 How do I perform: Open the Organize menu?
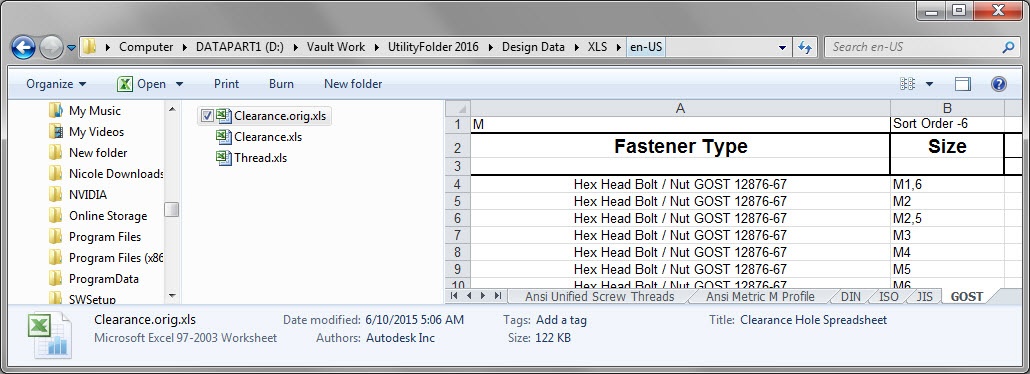(56, 84)
